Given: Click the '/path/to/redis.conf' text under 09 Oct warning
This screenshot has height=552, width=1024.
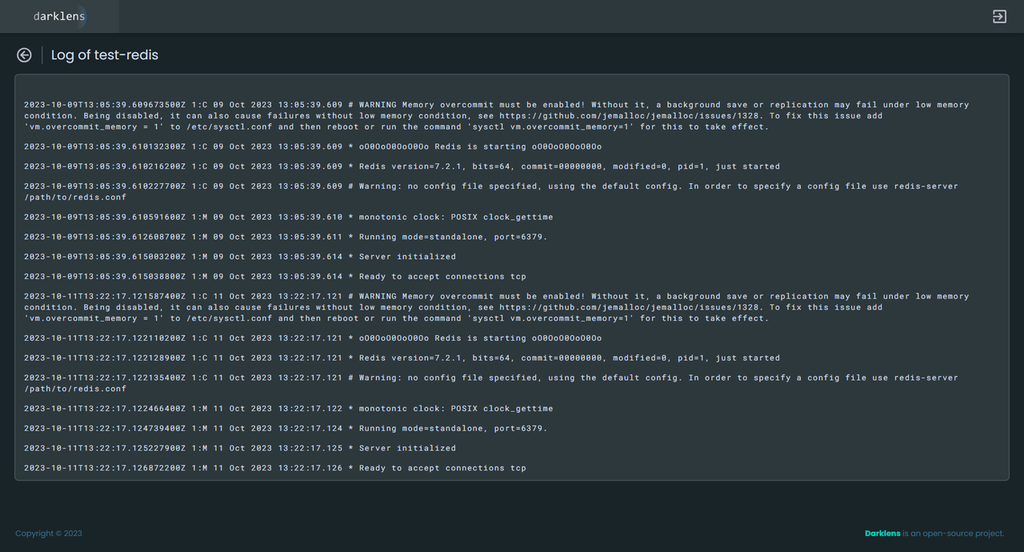Looking at the screenshot, I should [75, 197].
